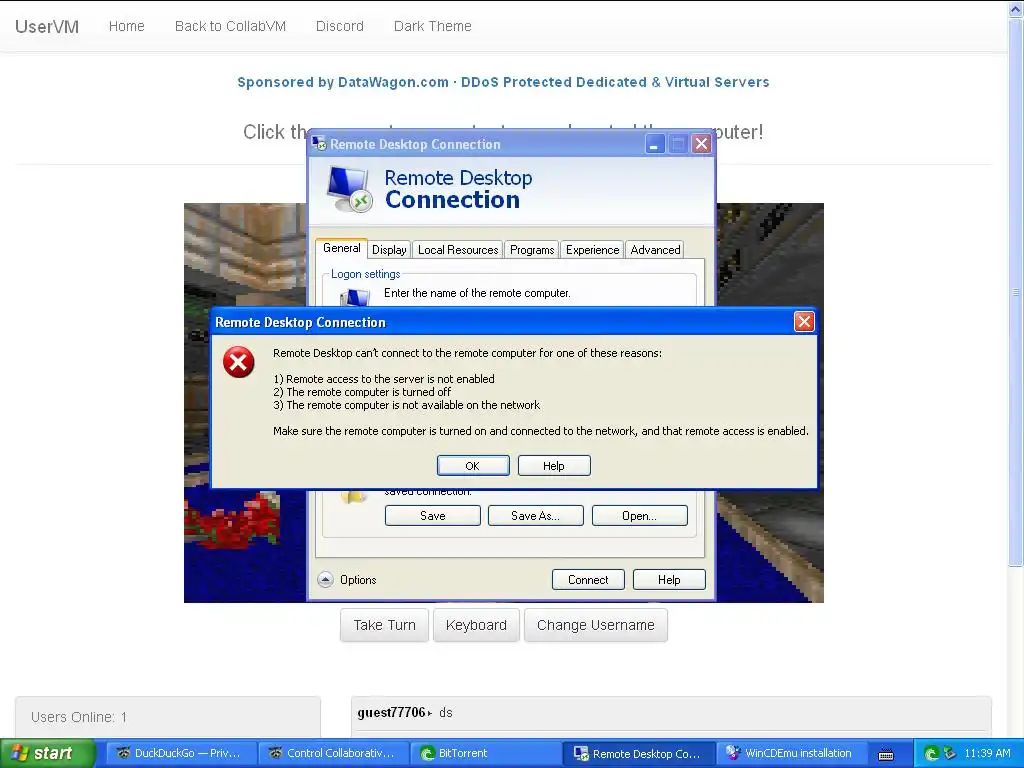Click the Keyboard button

tap(476, 625)
